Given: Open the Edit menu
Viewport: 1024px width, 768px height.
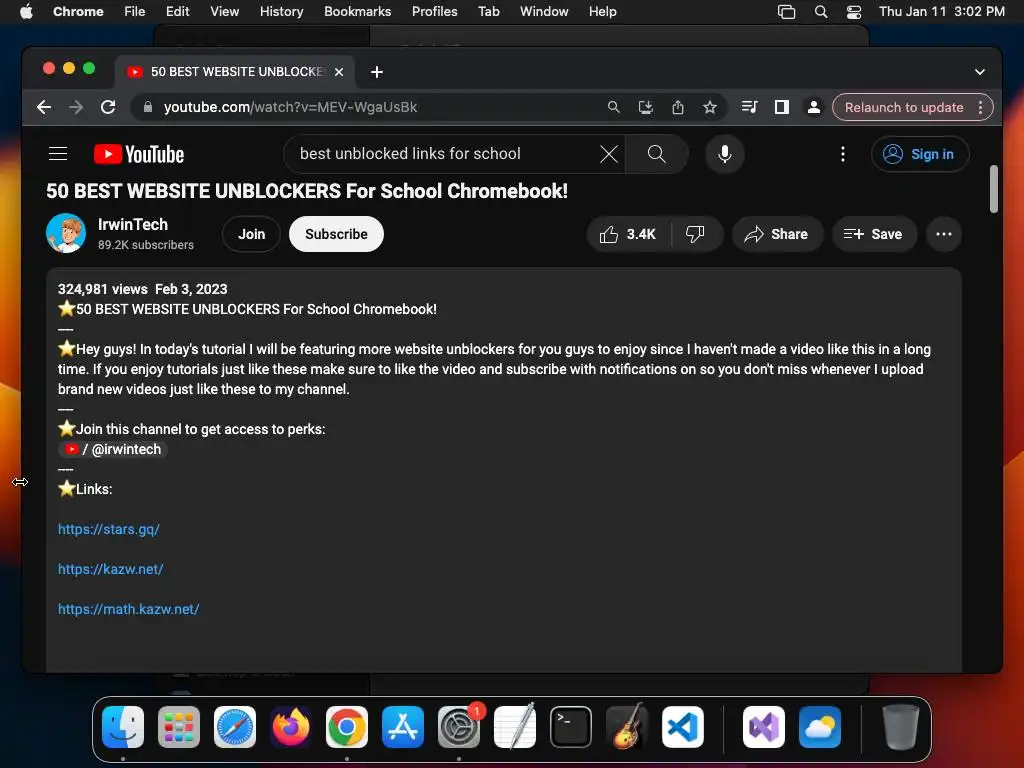Looking at the screenshot, I should [x=177, y=12].
